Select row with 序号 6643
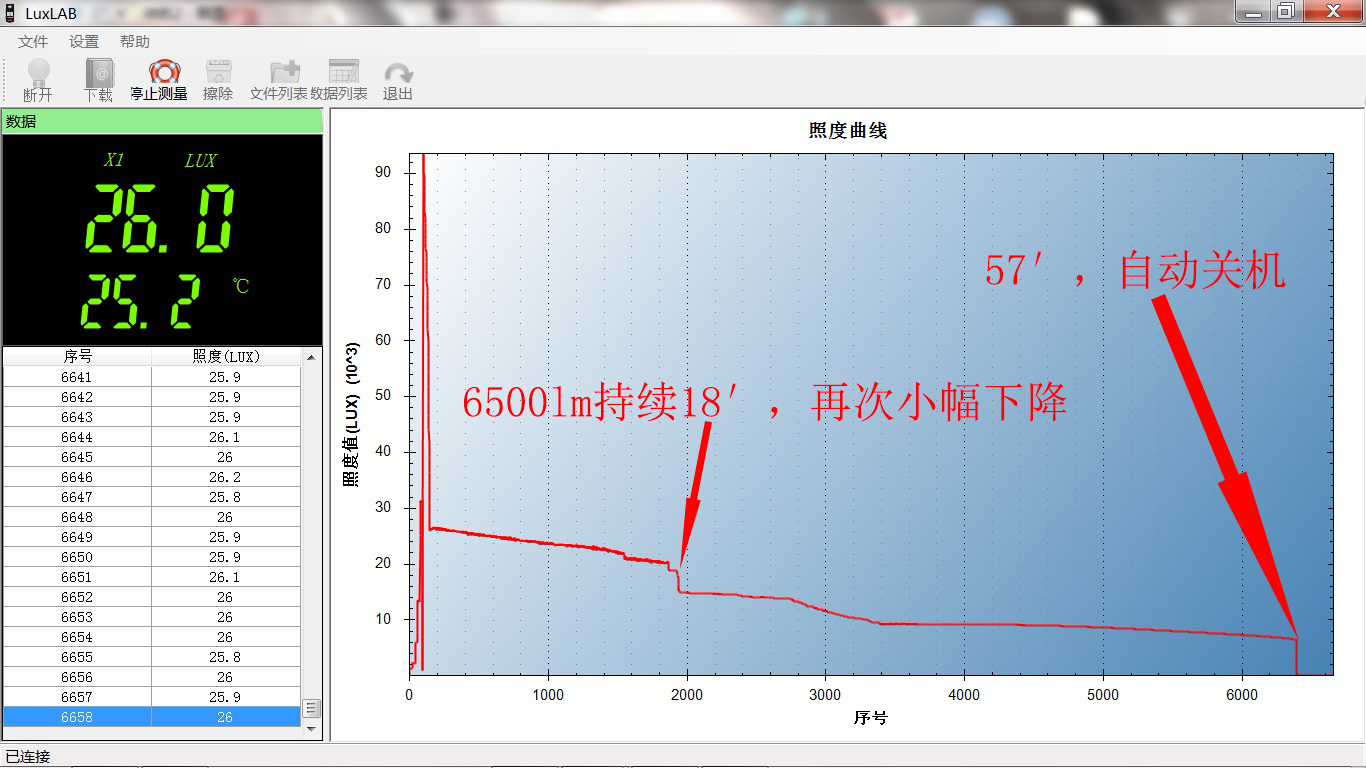The image size is (1366, 768). 151,417
